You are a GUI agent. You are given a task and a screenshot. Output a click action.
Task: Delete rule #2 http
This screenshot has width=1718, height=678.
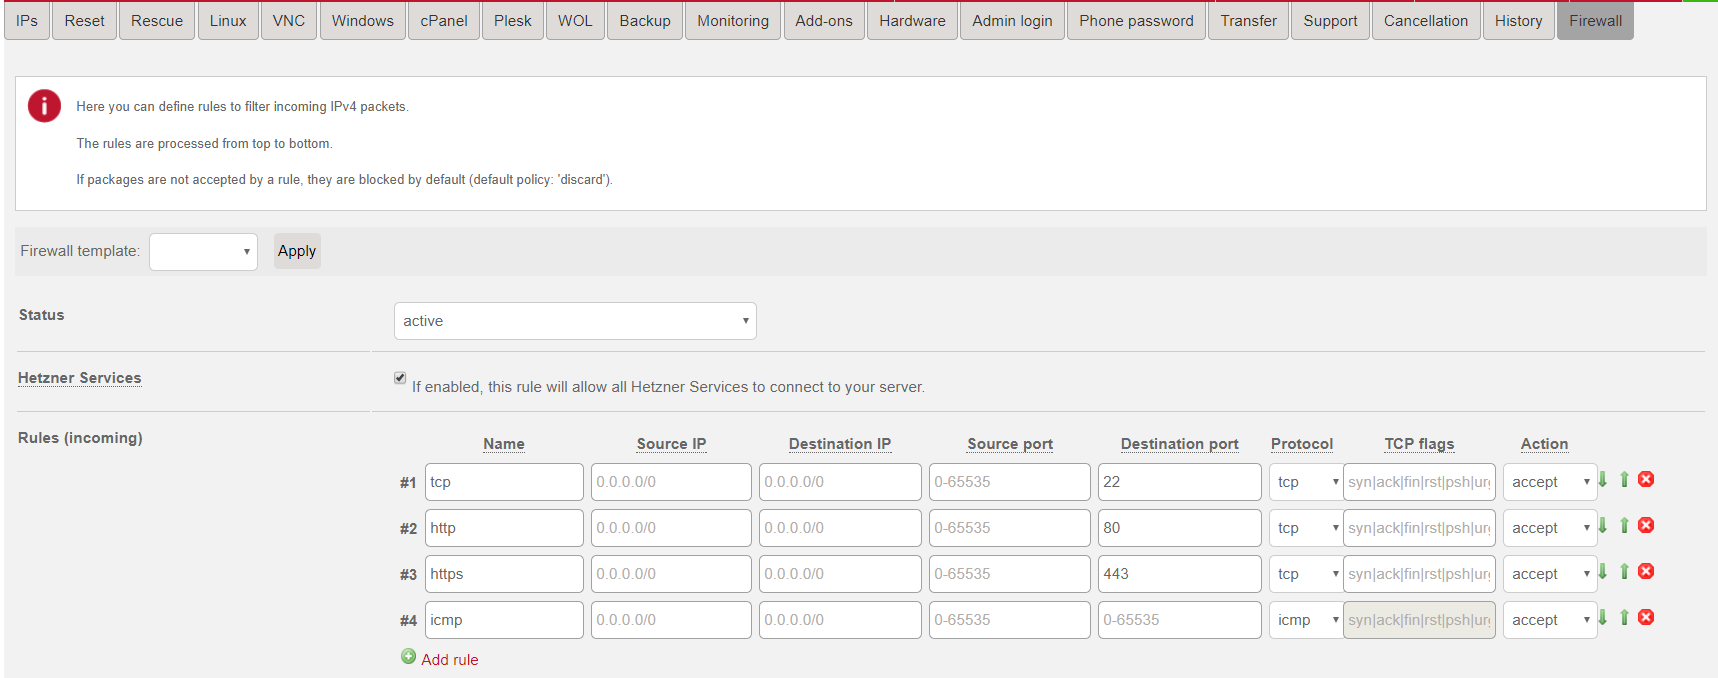pyautogui.click(x=1646, y=526)
